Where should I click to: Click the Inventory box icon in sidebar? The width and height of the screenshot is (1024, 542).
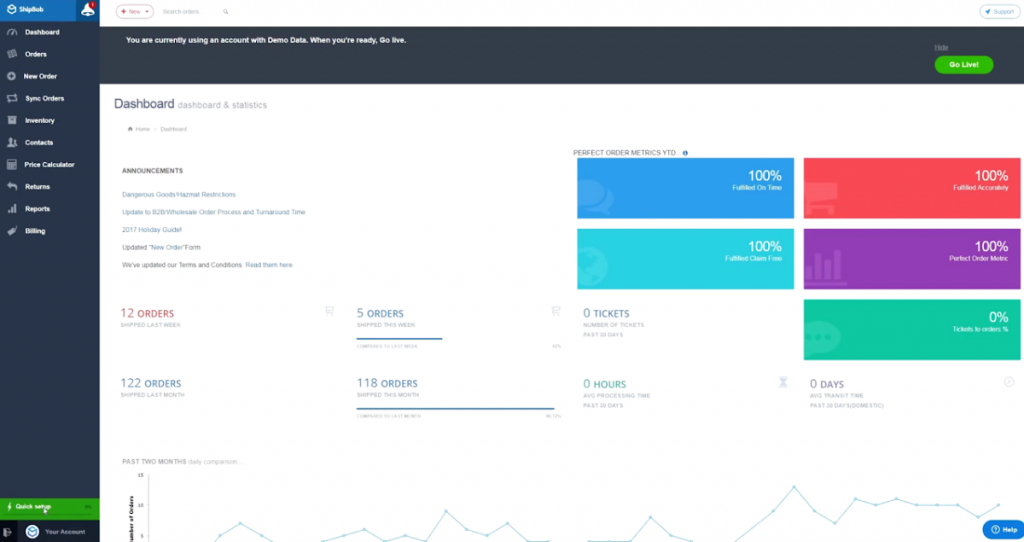tap(11, 120)
